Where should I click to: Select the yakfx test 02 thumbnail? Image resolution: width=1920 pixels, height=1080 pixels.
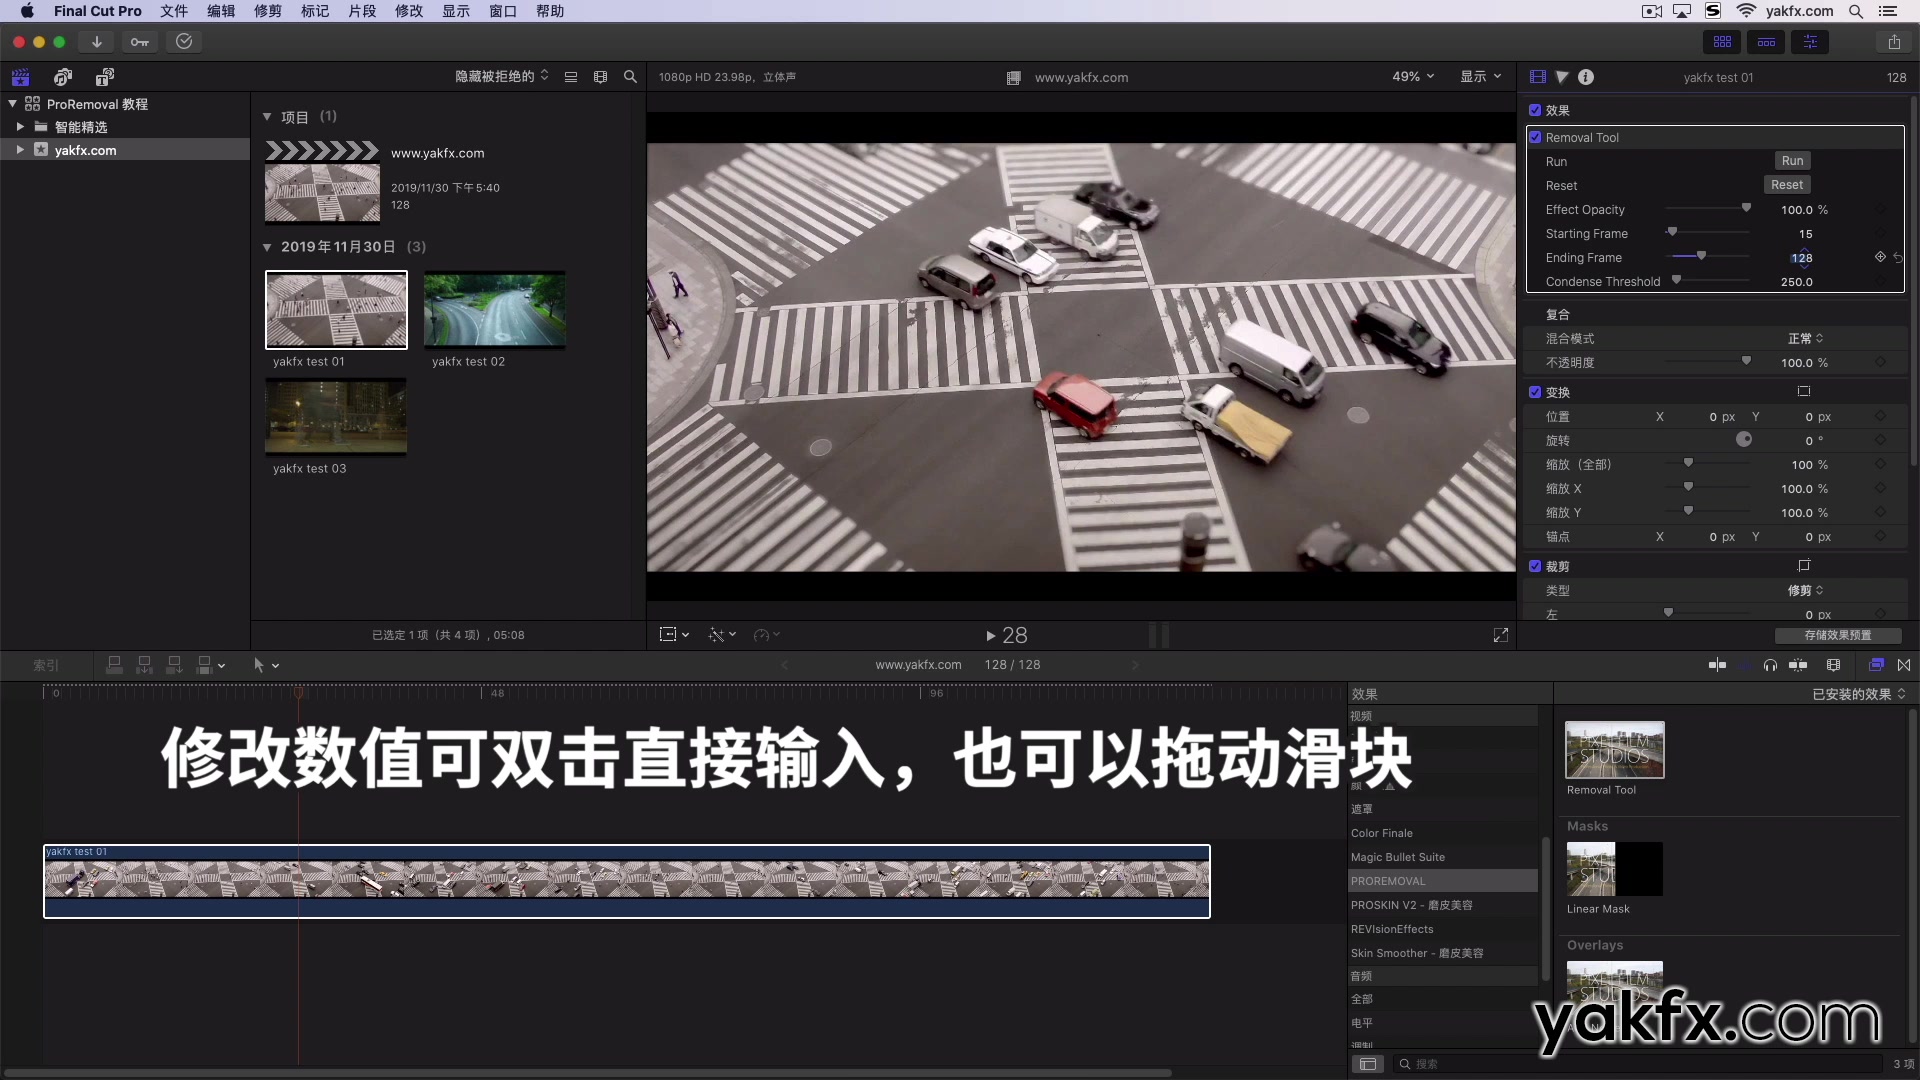pyautogui.click(x=495, y=310)
